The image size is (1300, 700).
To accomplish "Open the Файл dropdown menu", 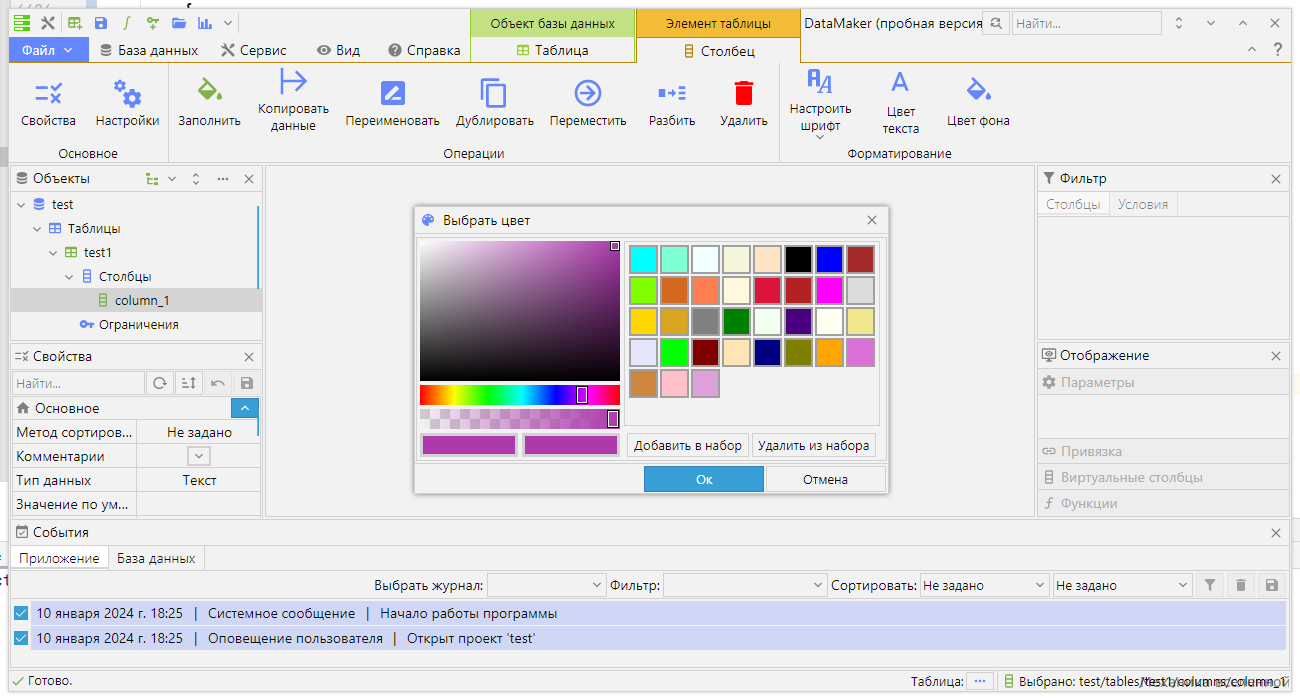I will [48, 50].
